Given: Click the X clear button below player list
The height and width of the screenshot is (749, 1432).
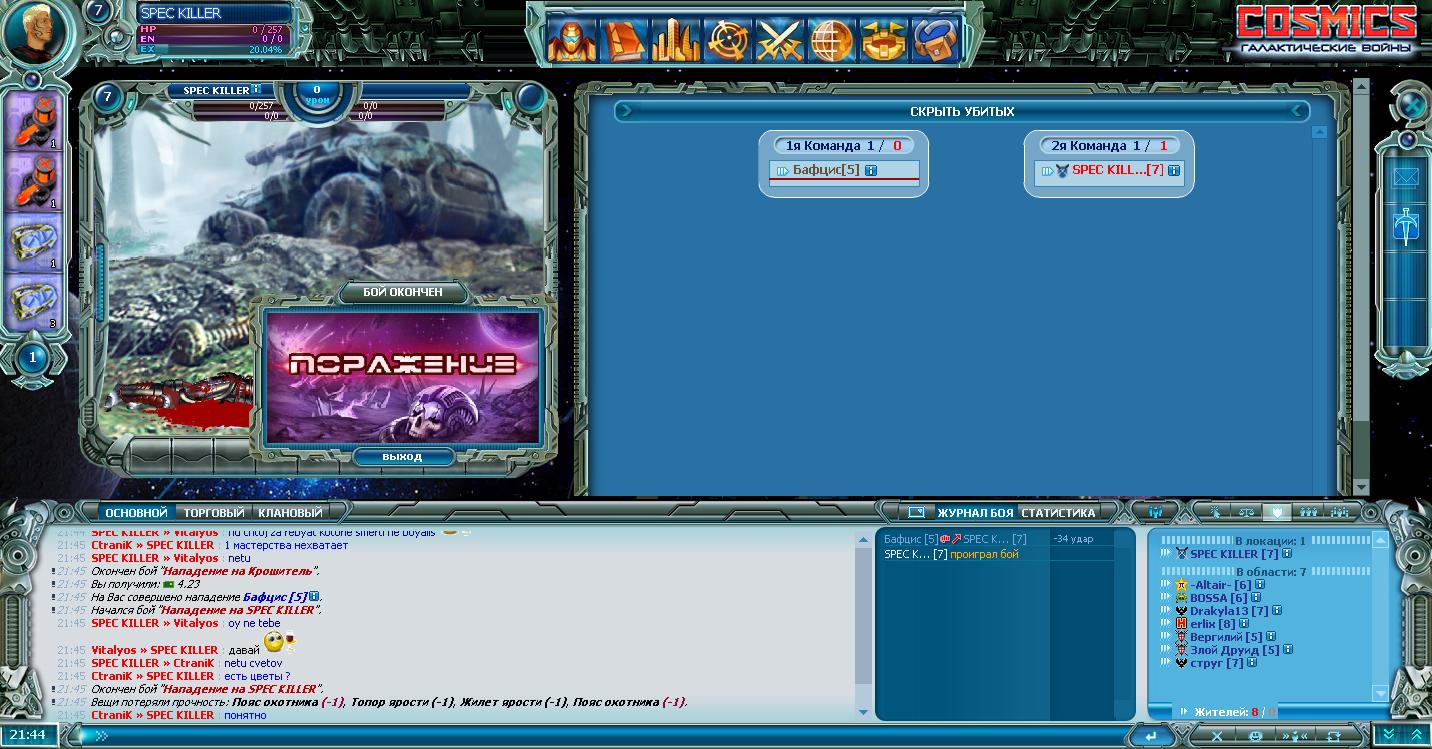Looking at the screenshot, I should (x=1217, y=736).
